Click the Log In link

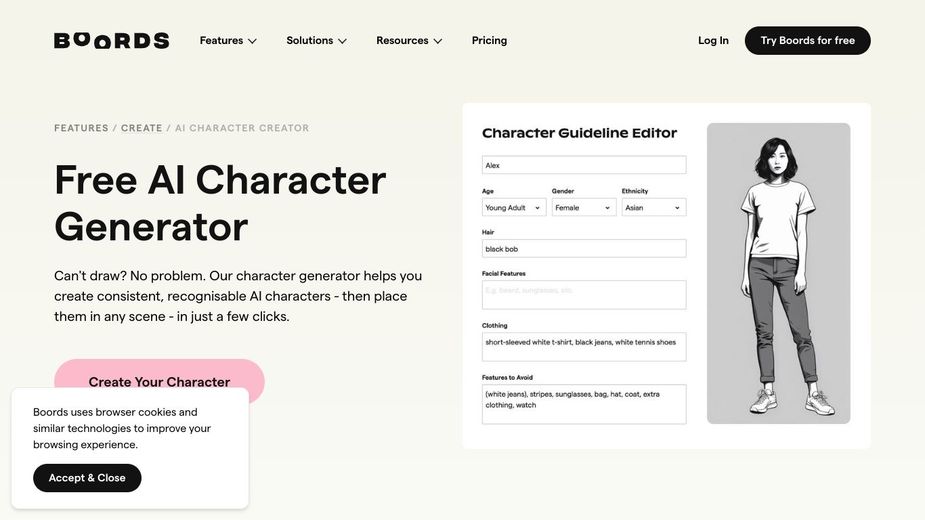coord(713,40)
